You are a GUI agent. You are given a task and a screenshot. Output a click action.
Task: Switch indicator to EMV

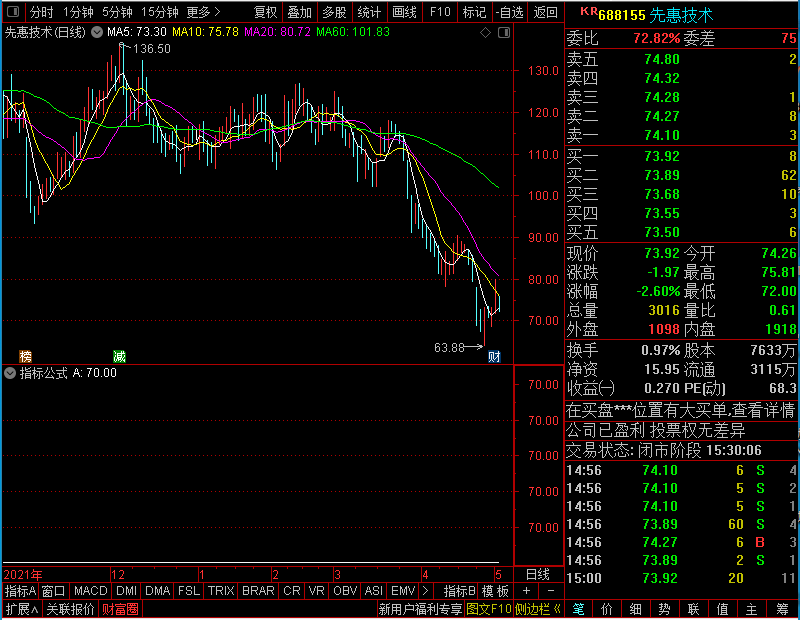pyautogui.click(x=403, y=591)
